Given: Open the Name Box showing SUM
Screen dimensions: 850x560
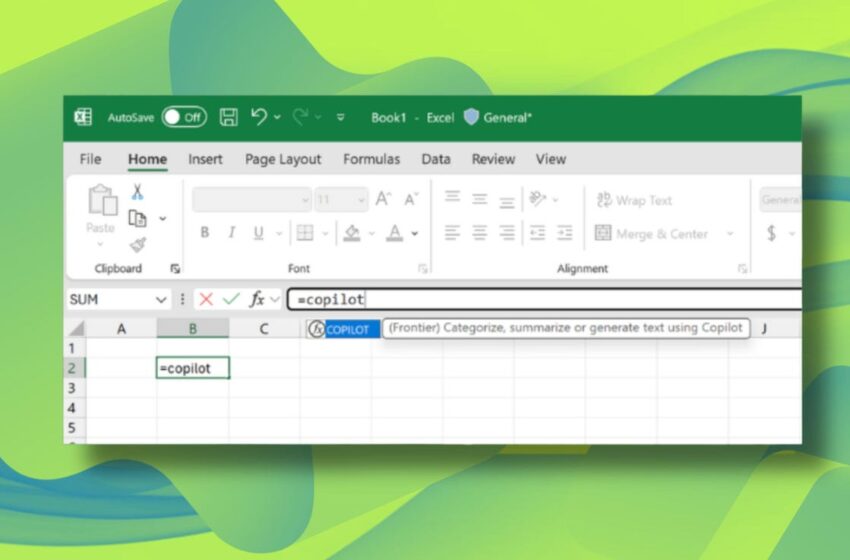Looking at the screenshot, I should coord(118,299).
